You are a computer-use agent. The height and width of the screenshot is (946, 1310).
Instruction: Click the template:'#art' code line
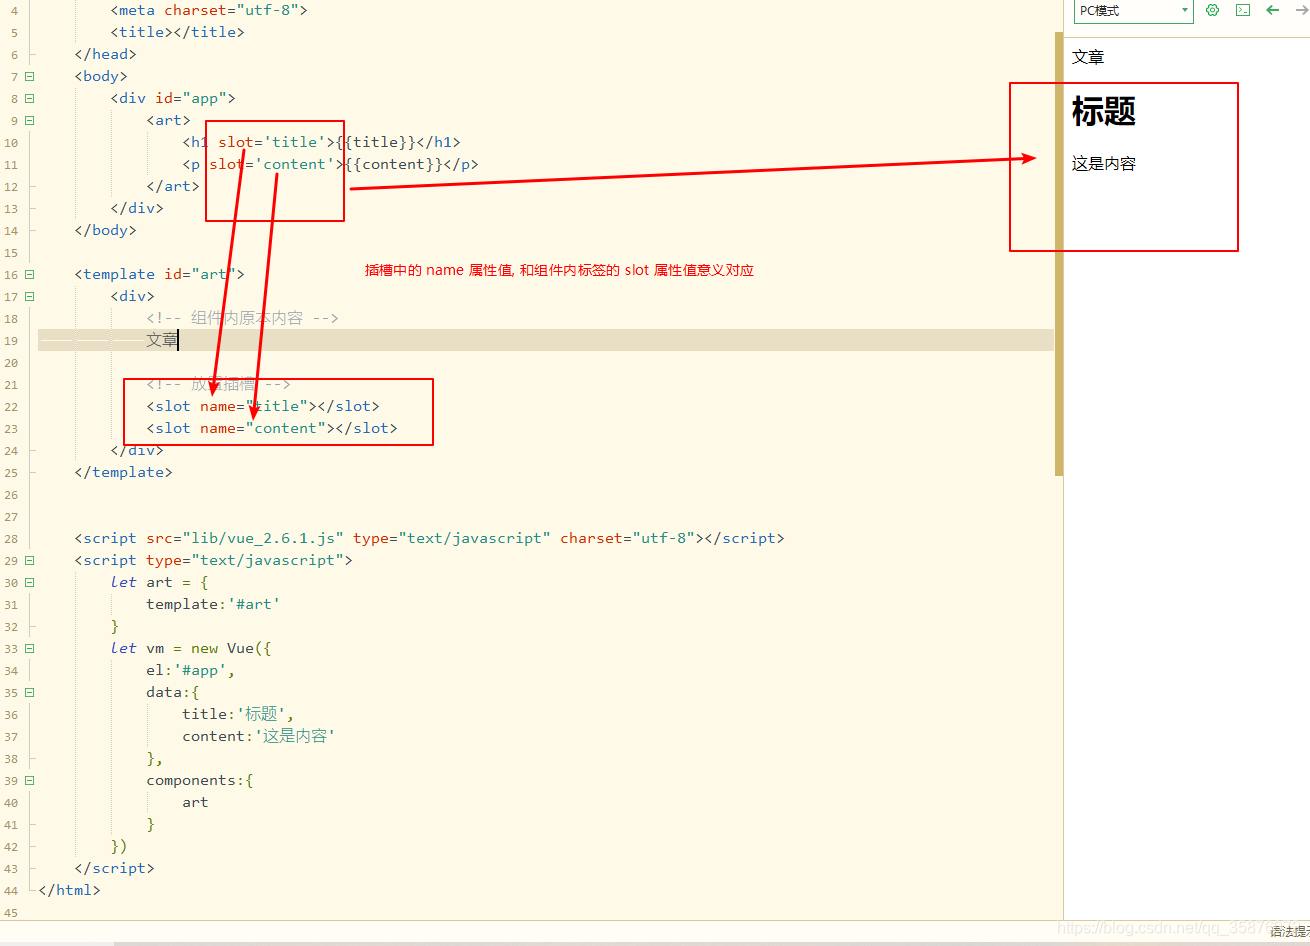(213, 604)
